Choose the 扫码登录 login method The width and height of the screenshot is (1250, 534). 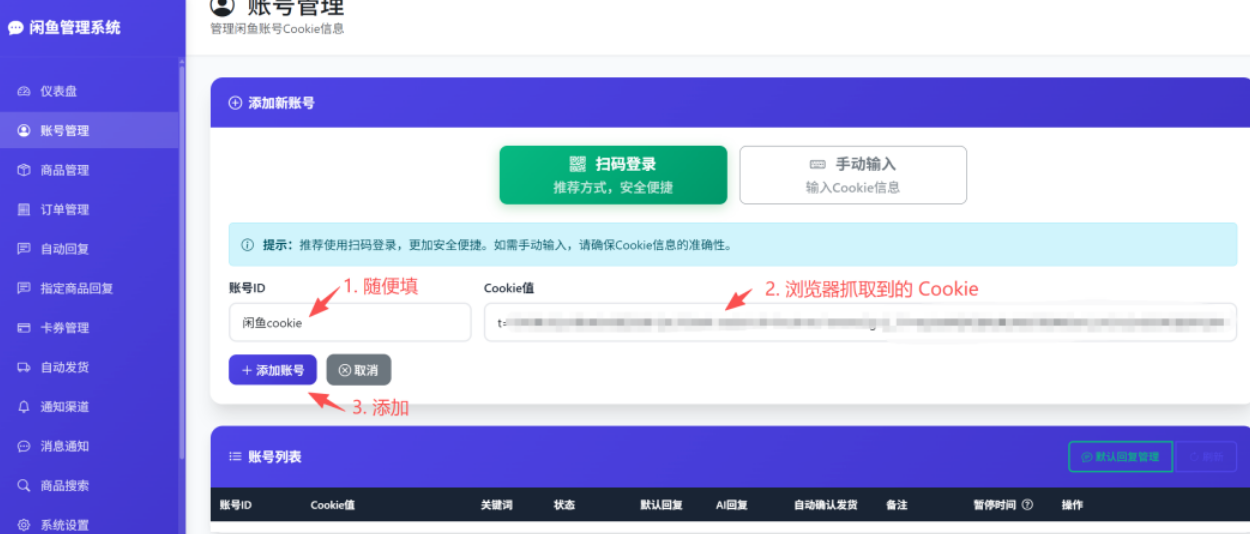click(613, 175)
